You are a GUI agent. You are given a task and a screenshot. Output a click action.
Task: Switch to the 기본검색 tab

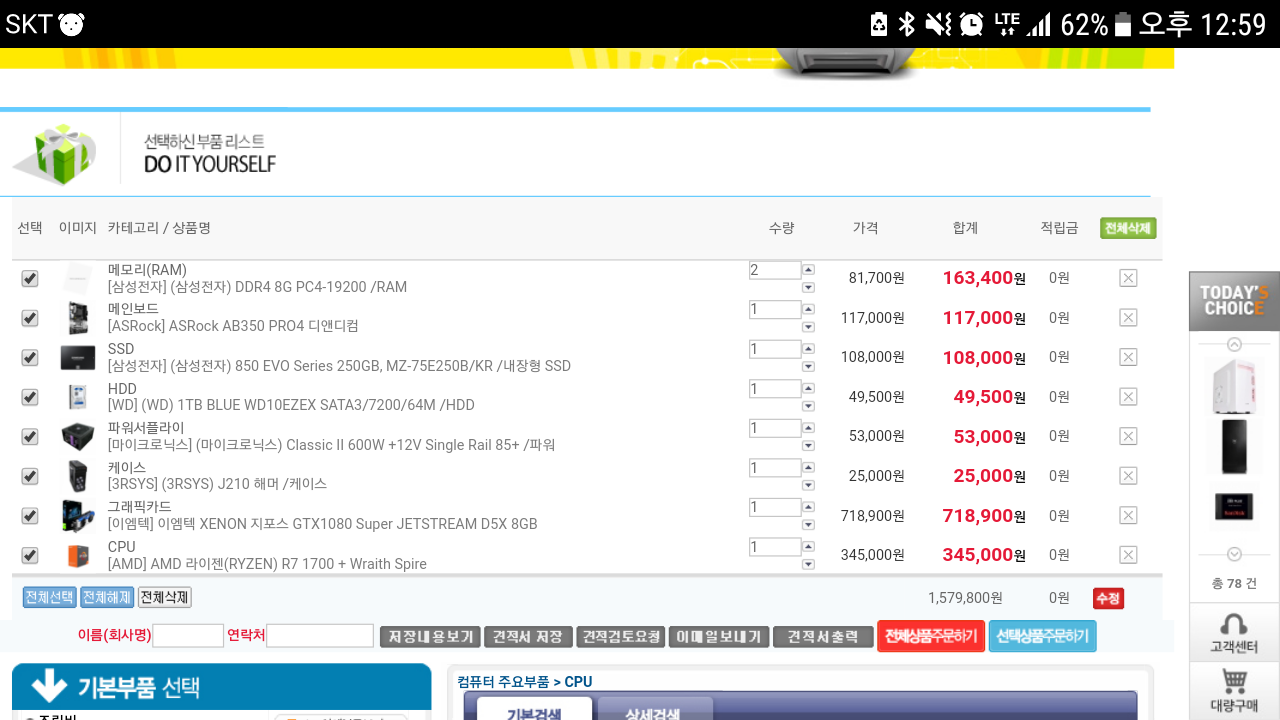(534, 709)
